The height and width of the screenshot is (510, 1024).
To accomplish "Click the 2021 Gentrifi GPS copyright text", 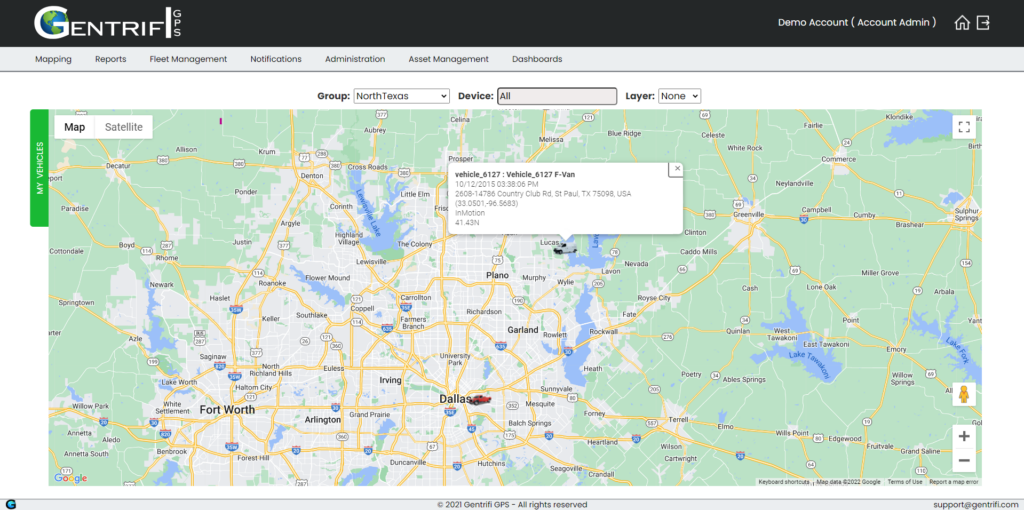I will click(x=512, y=505).
